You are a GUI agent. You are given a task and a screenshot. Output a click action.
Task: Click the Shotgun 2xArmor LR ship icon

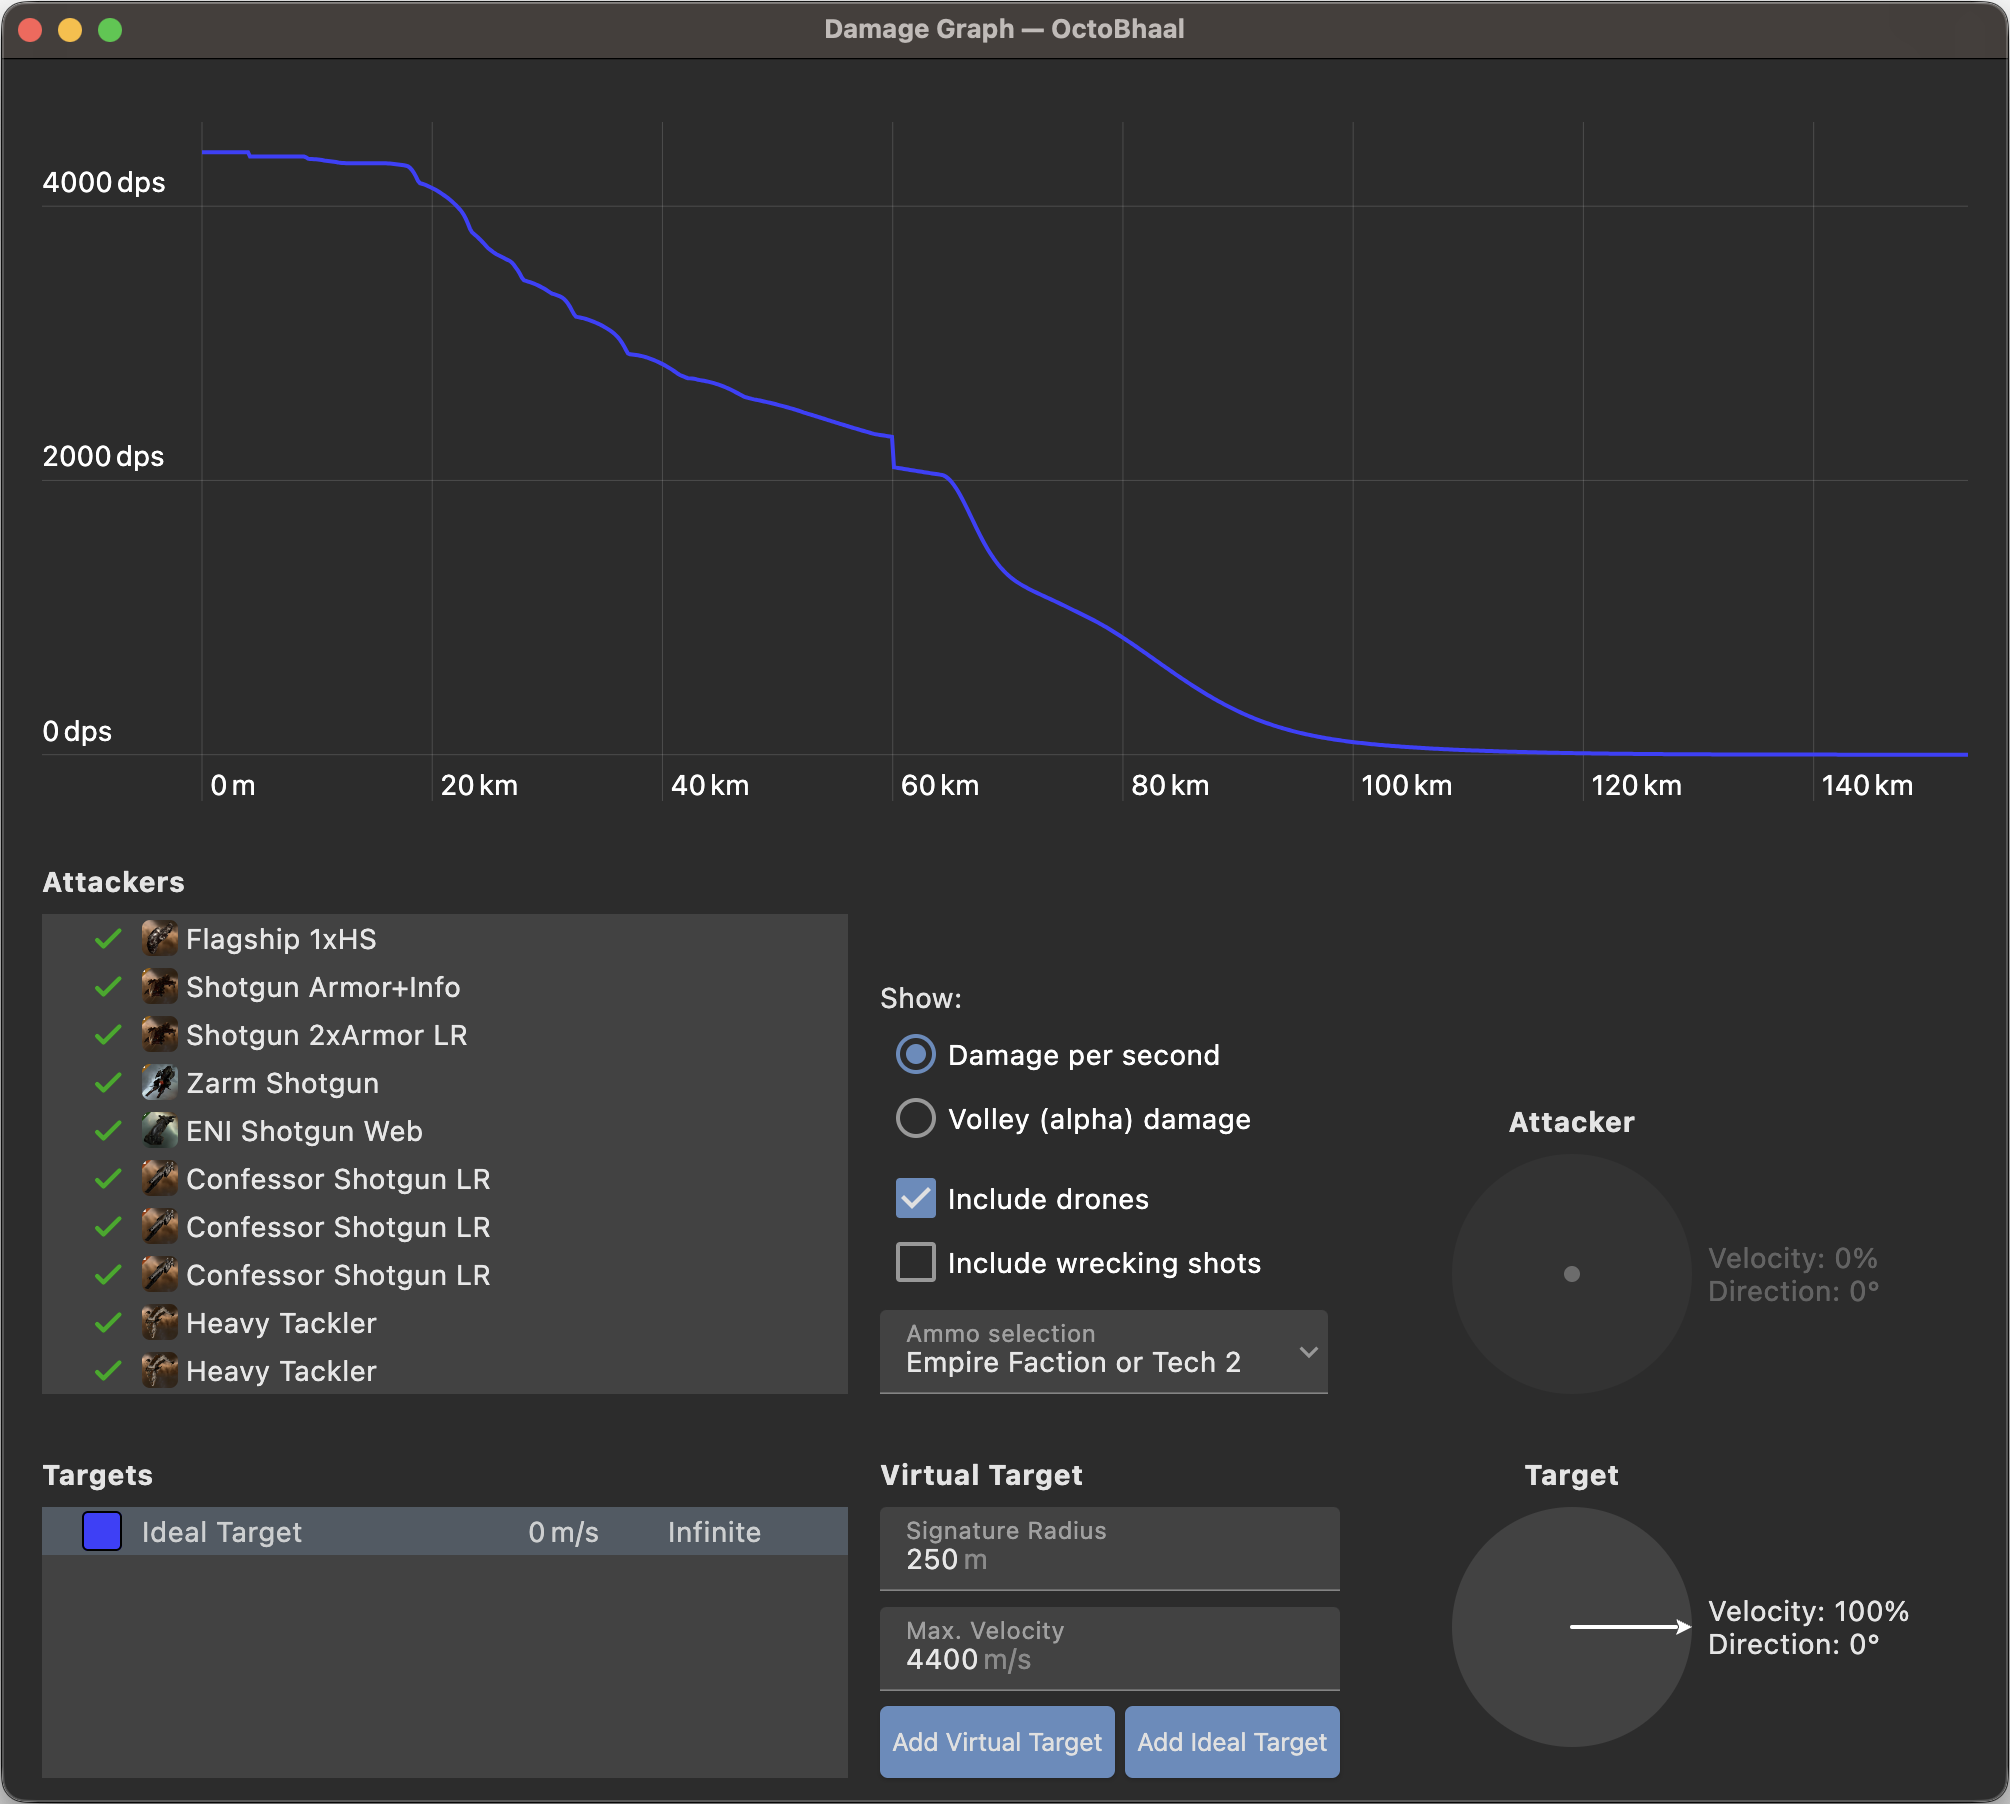pos(159,1035)
